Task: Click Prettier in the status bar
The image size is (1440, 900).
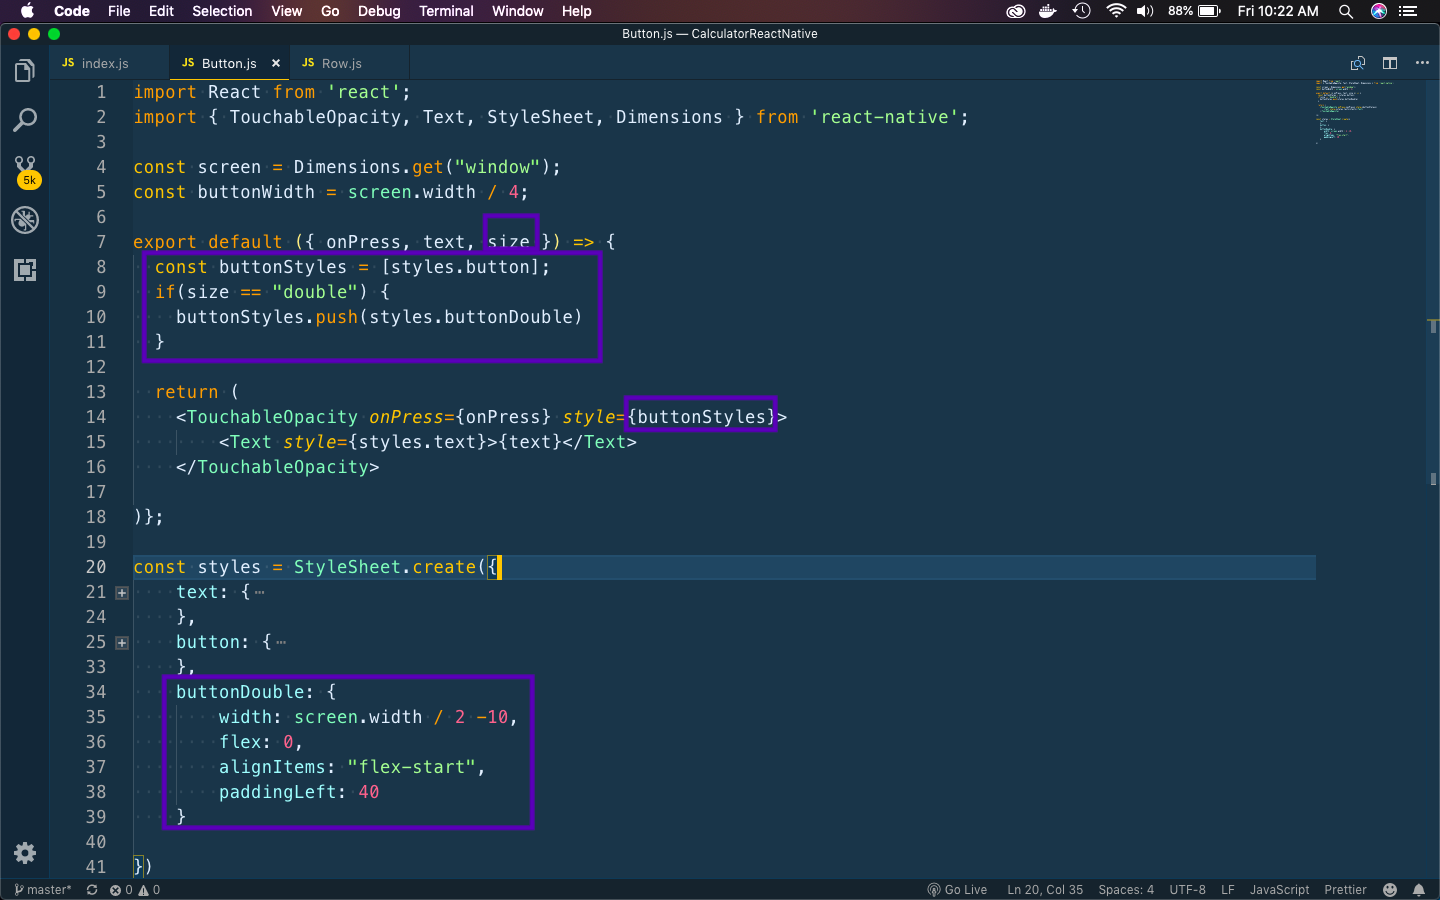Action: coord(1345,890)
